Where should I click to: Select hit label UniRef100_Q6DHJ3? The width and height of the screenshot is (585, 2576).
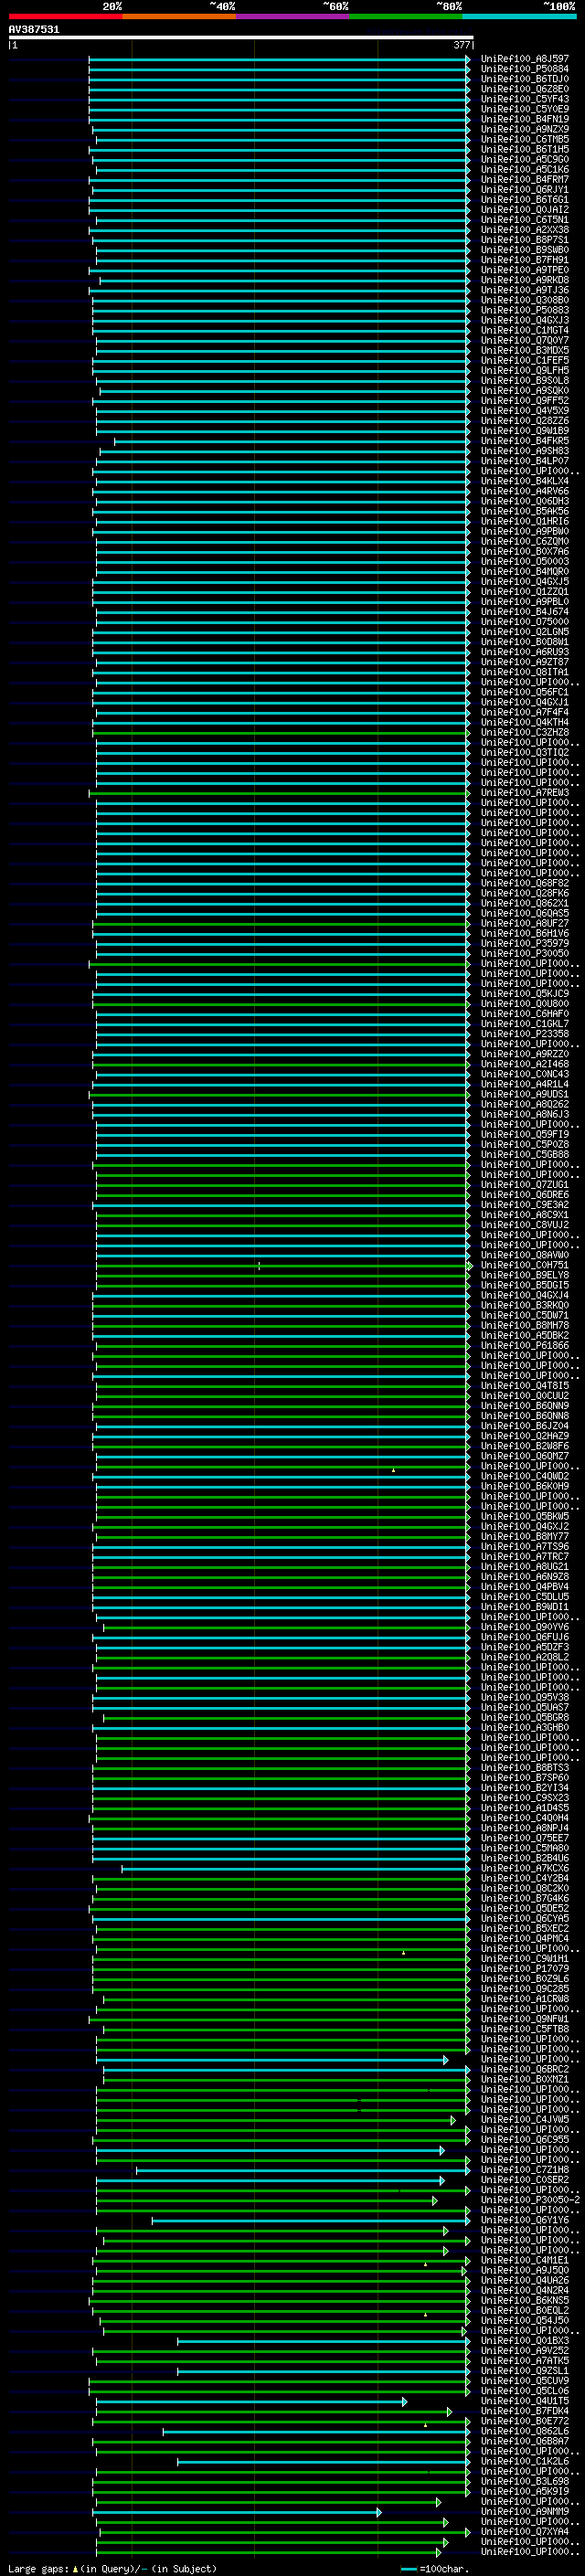click(525, 501)
